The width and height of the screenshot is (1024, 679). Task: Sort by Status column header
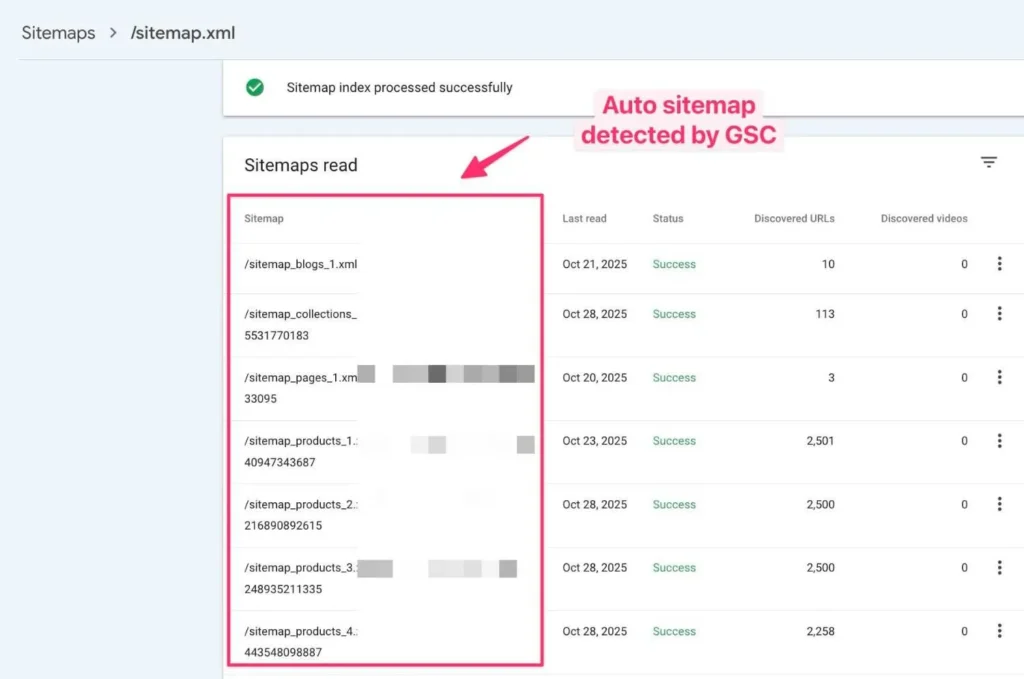[x=668, y=219]
